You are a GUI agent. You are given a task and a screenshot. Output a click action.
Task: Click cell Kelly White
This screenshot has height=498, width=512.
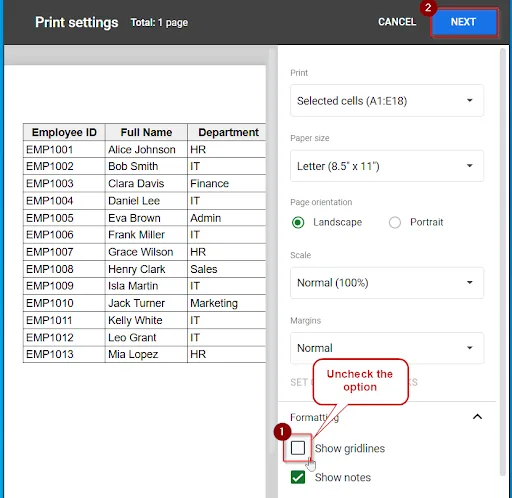click(146, 320)
